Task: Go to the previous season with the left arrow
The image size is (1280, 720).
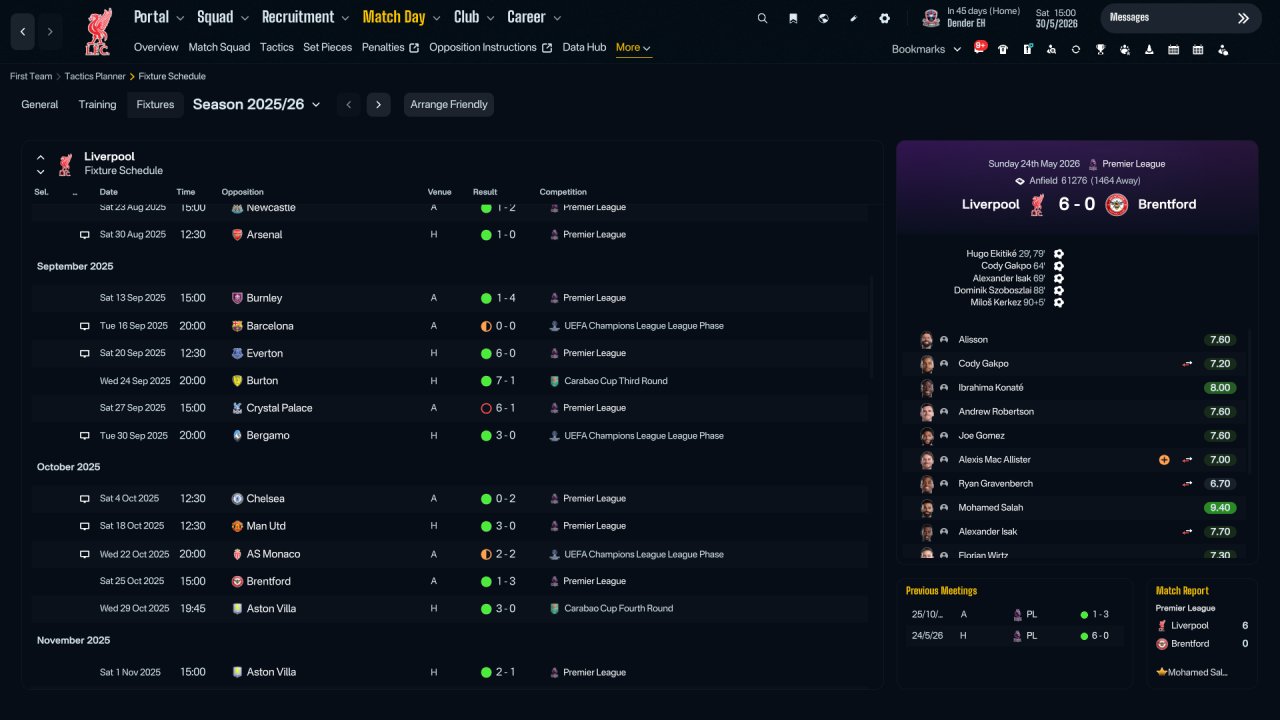Action: click(348, 104)
